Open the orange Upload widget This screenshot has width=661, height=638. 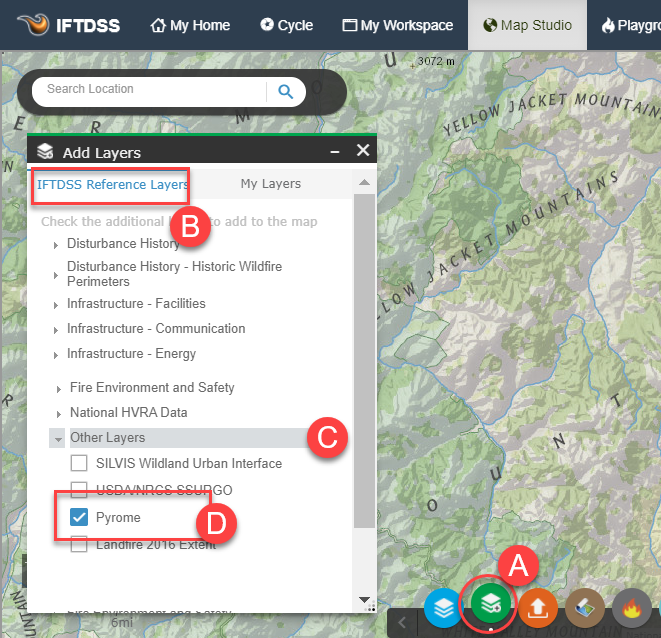click(x=538, y=608)
